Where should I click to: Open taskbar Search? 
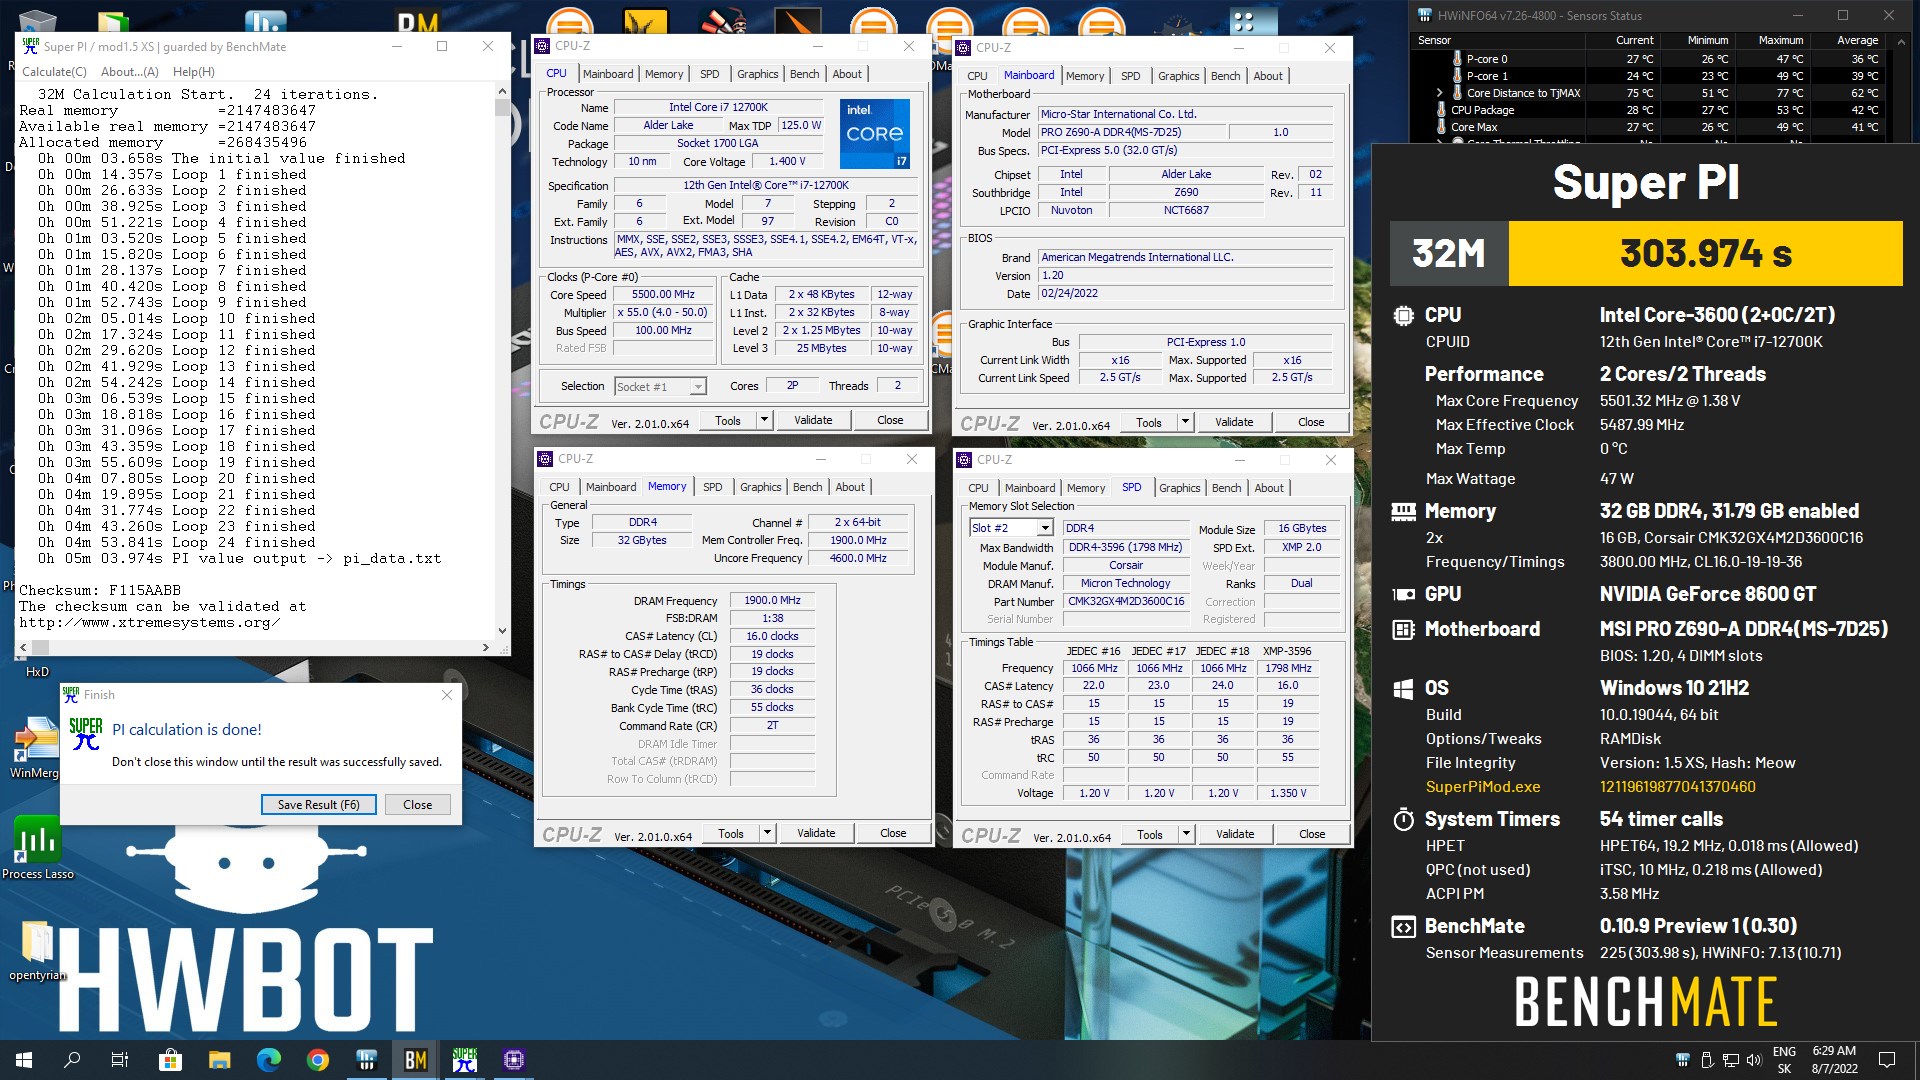tap(72, 1060)
